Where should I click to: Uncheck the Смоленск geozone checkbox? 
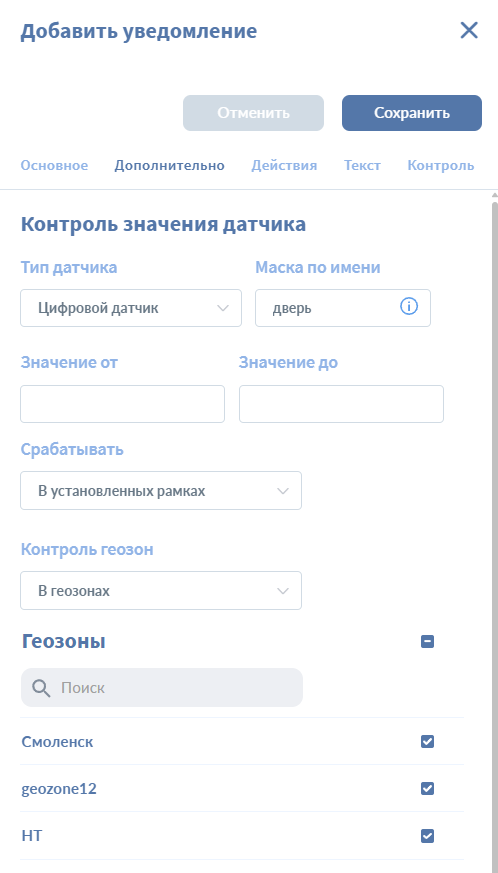[x=427, y=742]
